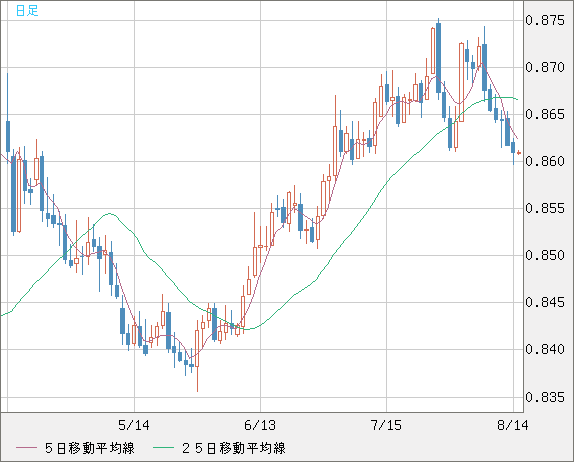The image size is (574, 462).
Task: Click the 0.855 price axis label
Action: (545, 208)
